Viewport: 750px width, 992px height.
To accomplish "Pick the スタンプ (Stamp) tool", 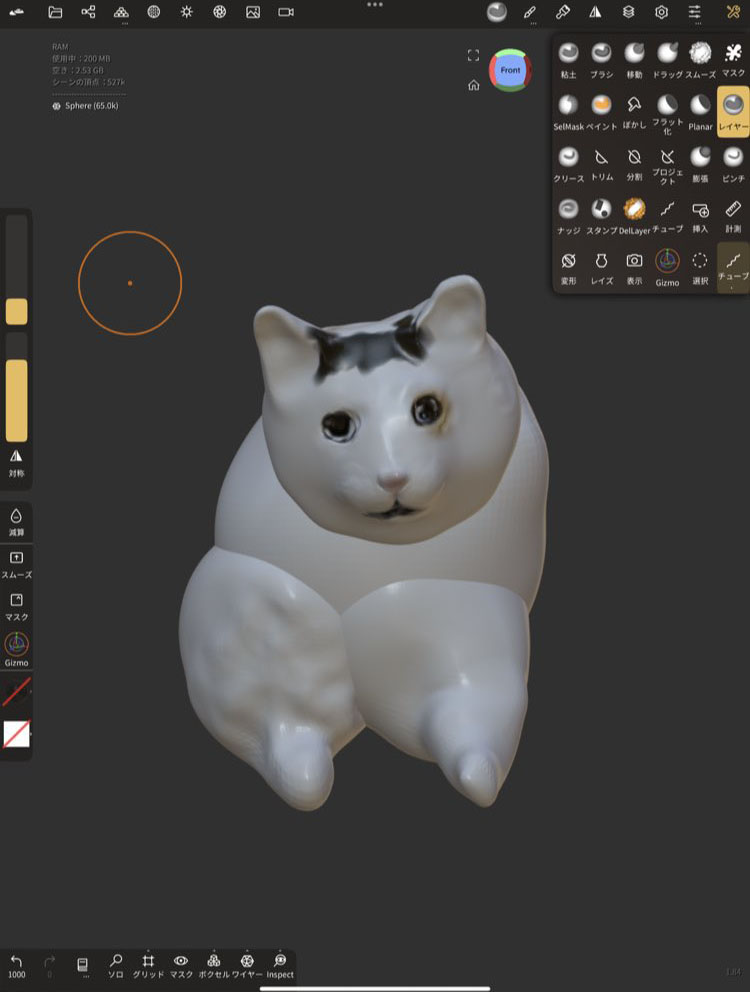I will (601, 214).
